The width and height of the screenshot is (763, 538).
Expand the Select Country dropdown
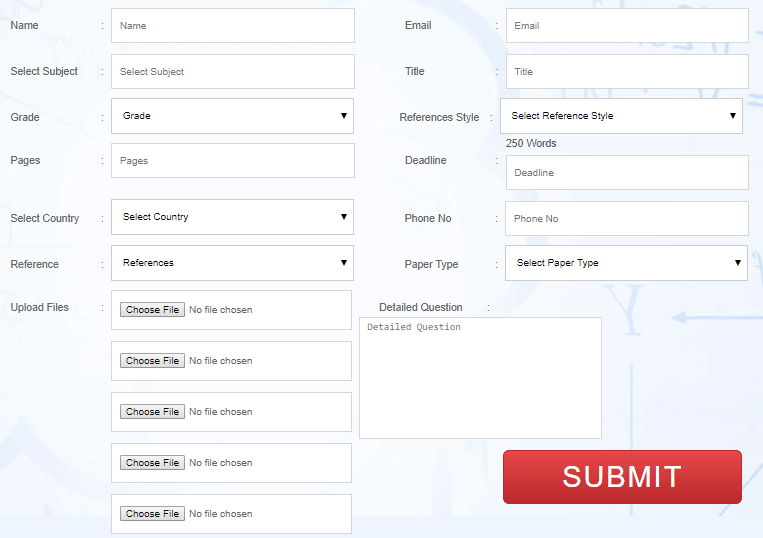tap(232, 217)
